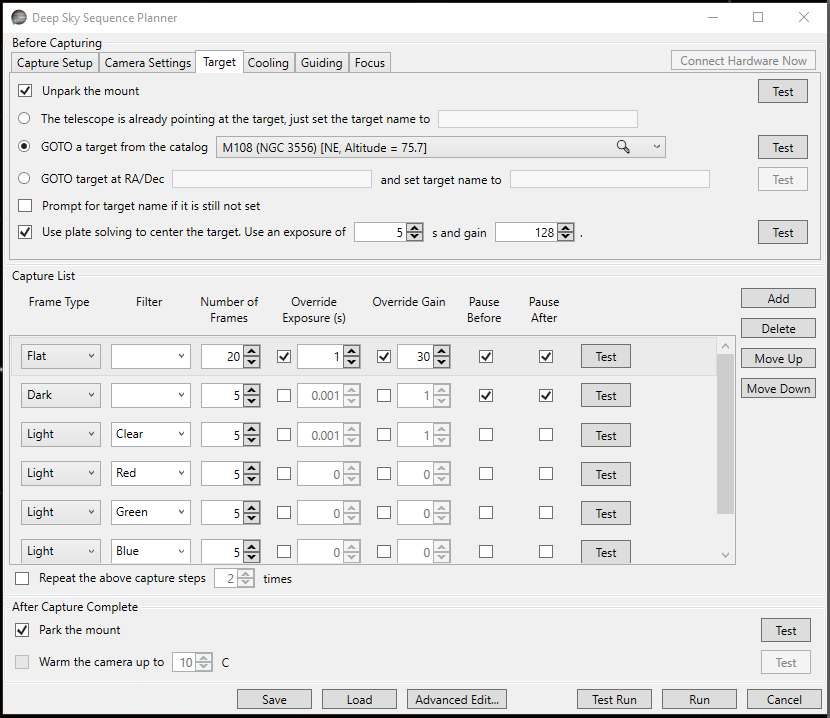Test the plate solving step

(x=783, y=232)
